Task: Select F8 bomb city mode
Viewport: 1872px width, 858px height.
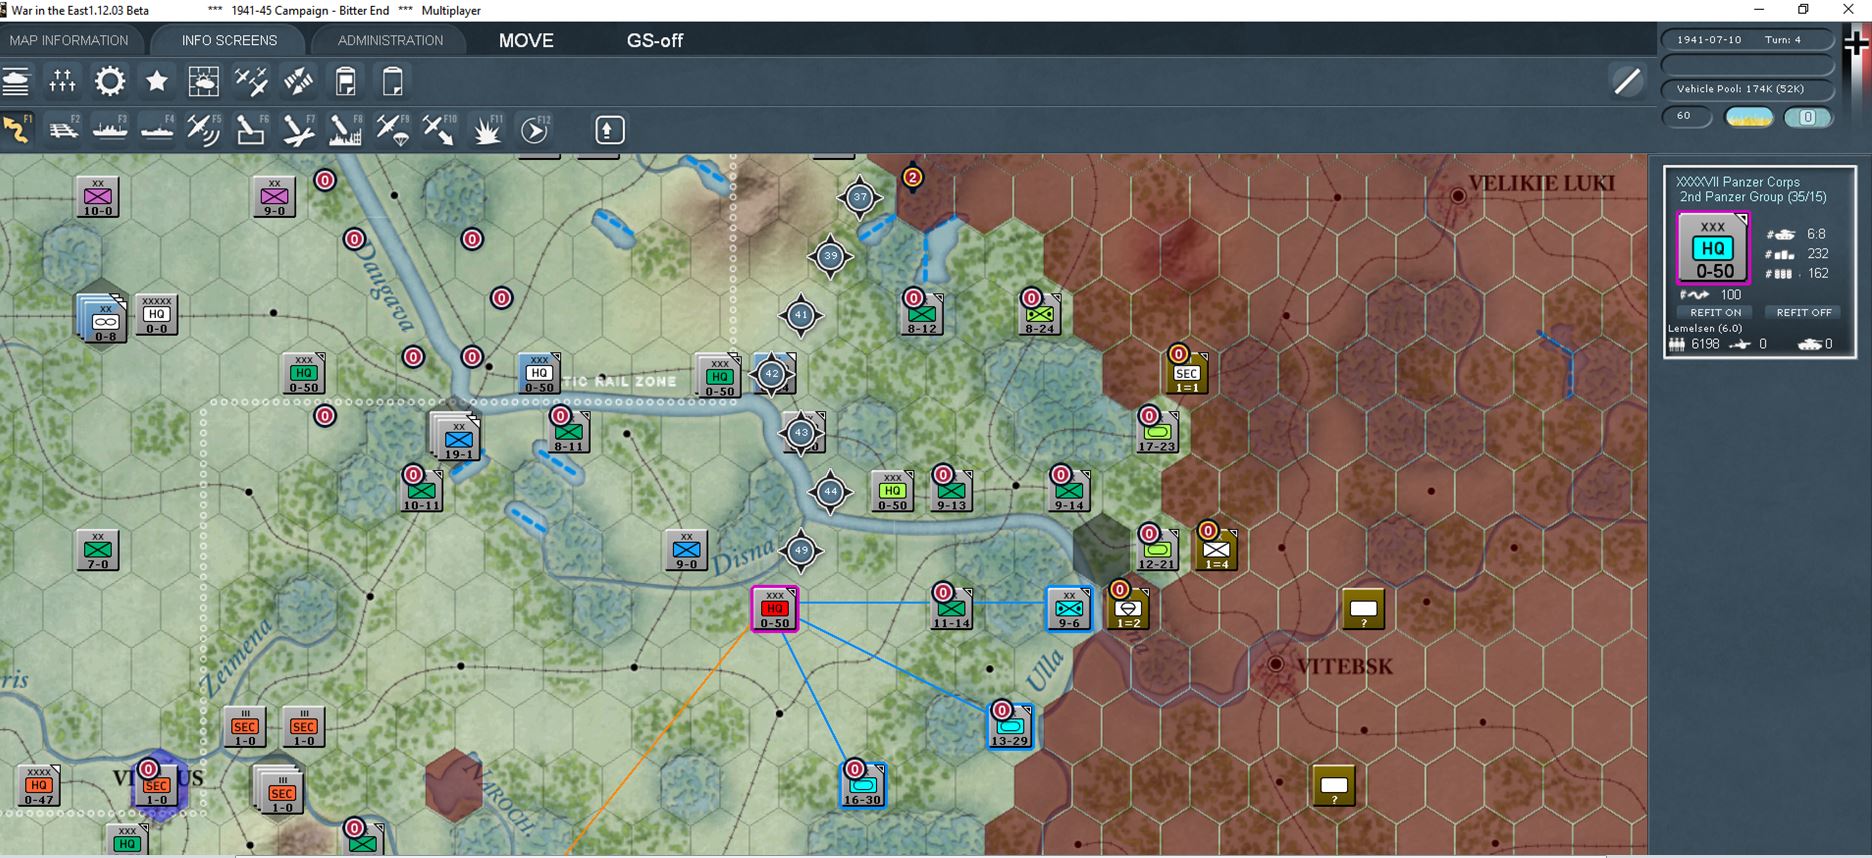Action: pyautogui.click(x=345, y=130)
